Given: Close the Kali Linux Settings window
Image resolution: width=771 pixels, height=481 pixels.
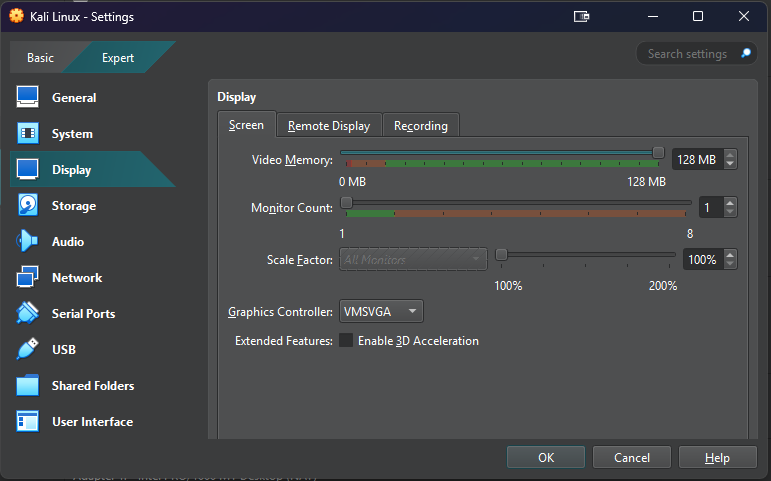Looking at the screenshot, I should [x=743, y=17].
